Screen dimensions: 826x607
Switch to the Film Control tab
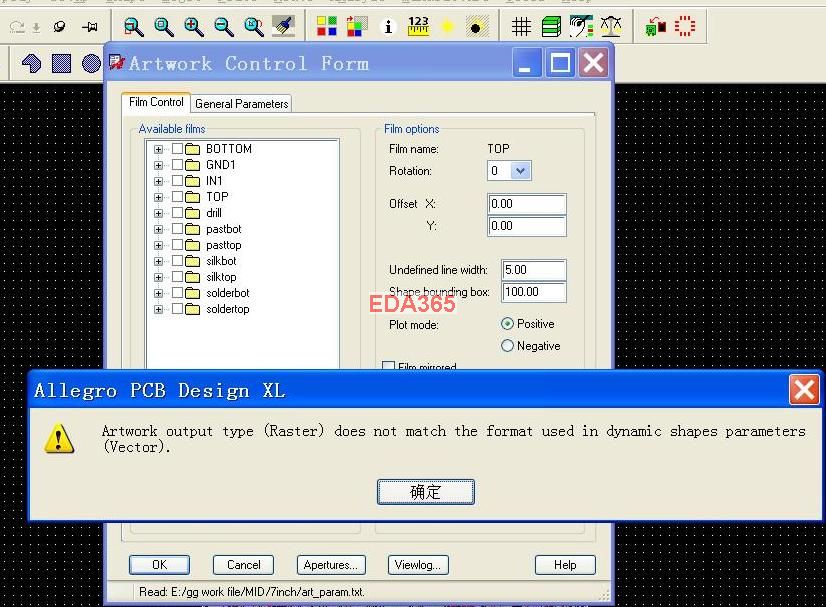click(156, 102)
